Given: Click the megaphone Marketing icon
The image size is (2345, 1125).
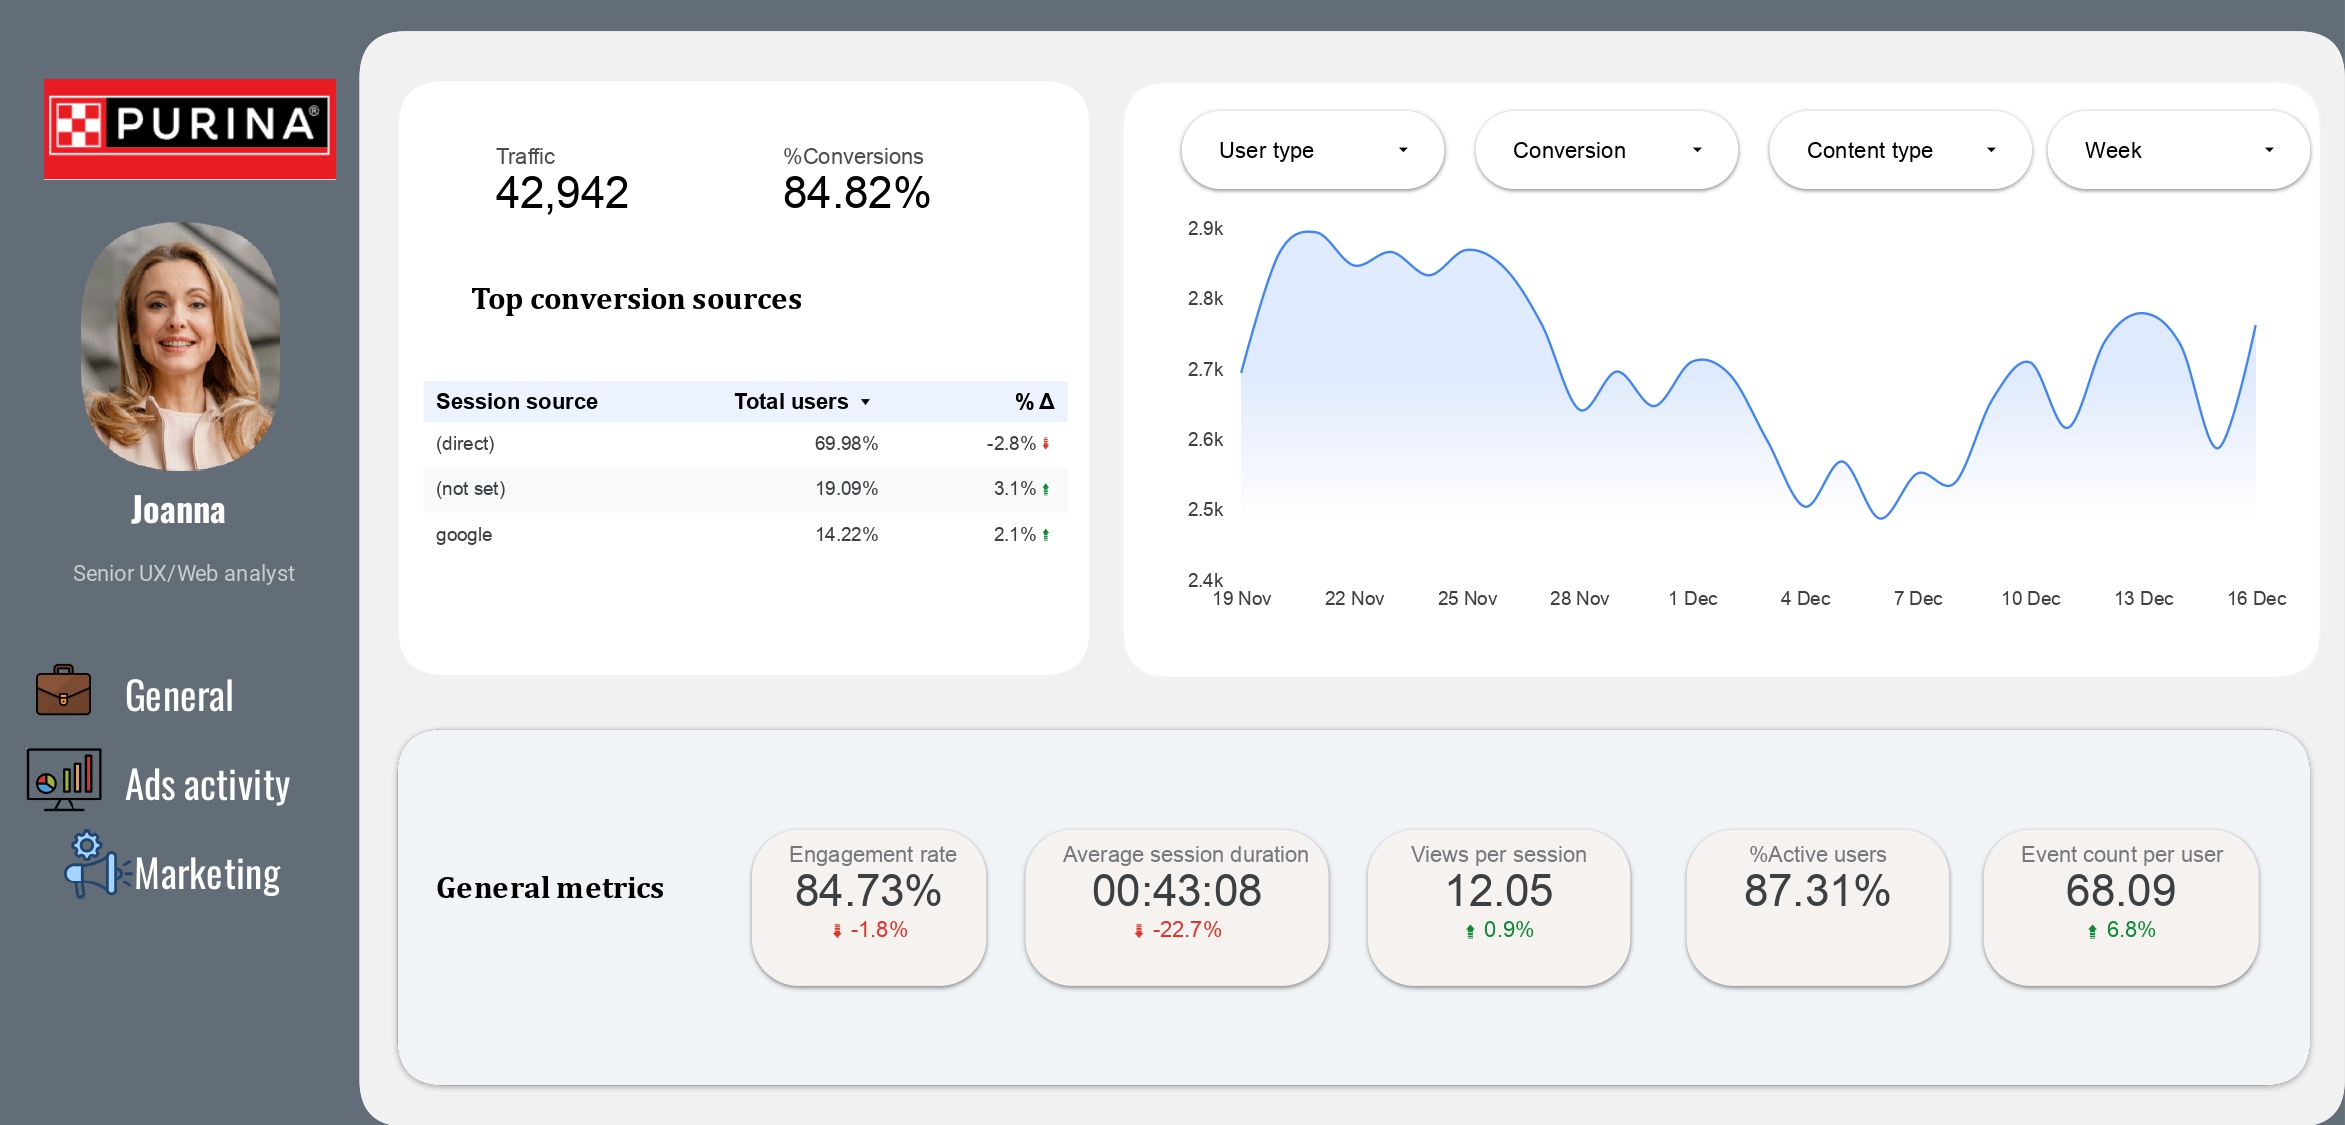Looking at the screenshot, I should (x=94, y=866).
